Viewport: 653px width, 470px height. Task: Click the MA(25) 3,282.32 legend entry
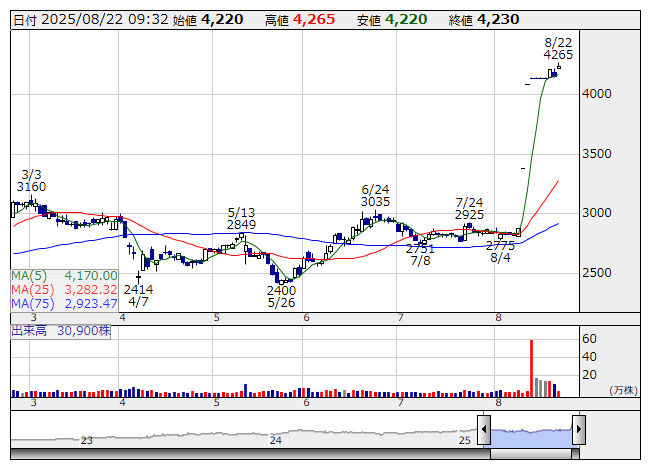point(65,289)
